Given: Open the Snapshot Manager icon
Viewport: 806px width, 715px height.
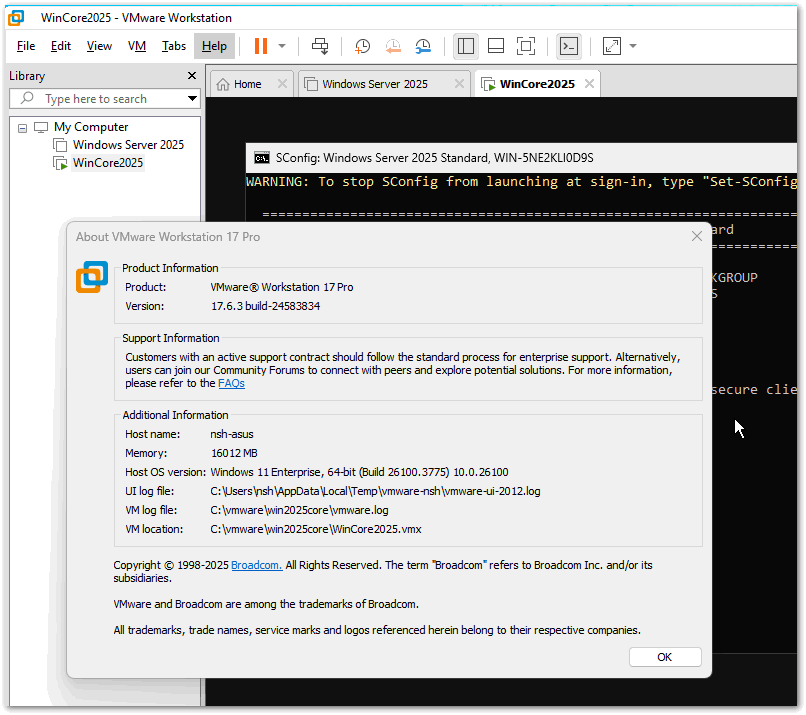Looking at the screenshot, I should (424, 46).
